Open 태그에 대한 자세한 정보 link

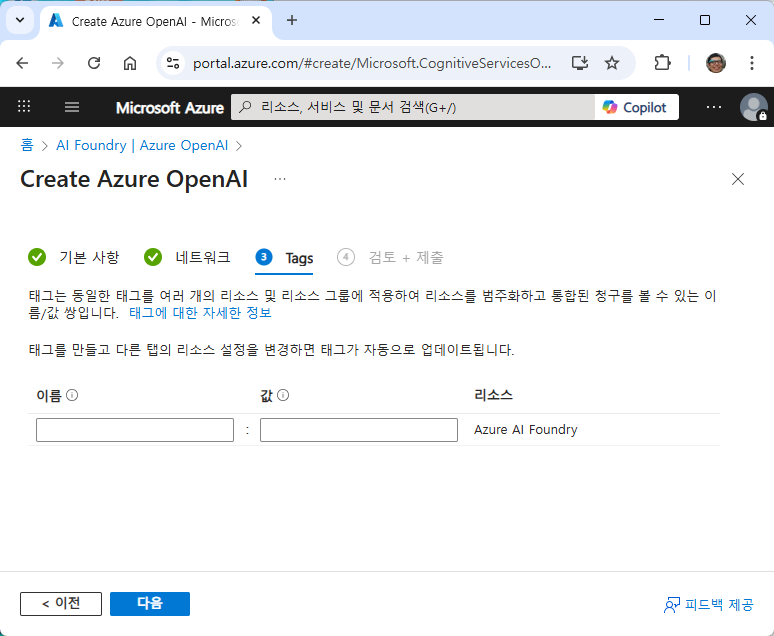(x=200, y=313)
